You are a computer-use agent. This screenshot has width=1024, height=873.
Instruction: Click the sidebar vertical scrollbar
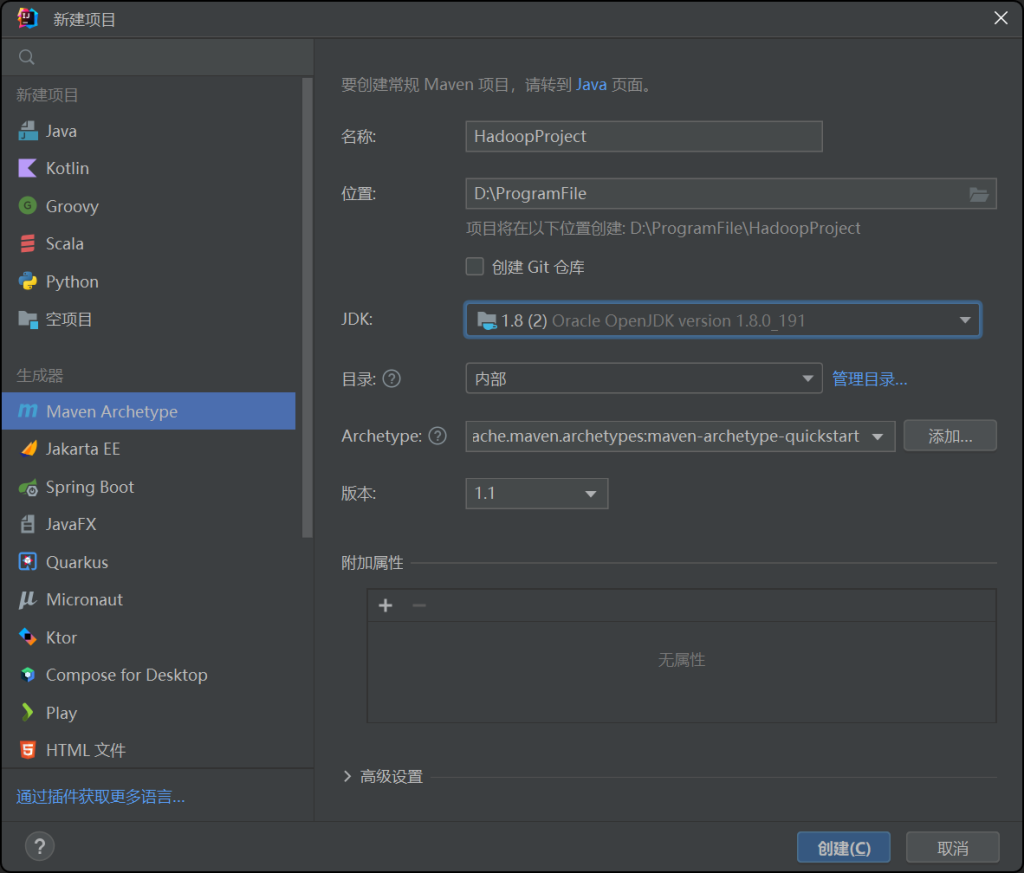pyautogui.click(x=307, y=300)
